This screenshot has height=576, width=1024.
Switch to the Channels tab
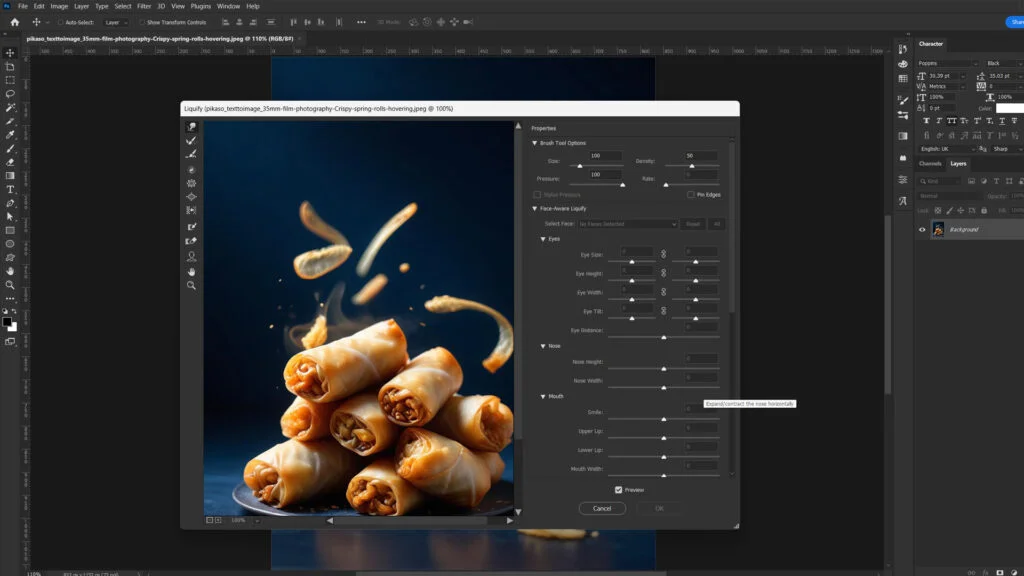point(930,164)
